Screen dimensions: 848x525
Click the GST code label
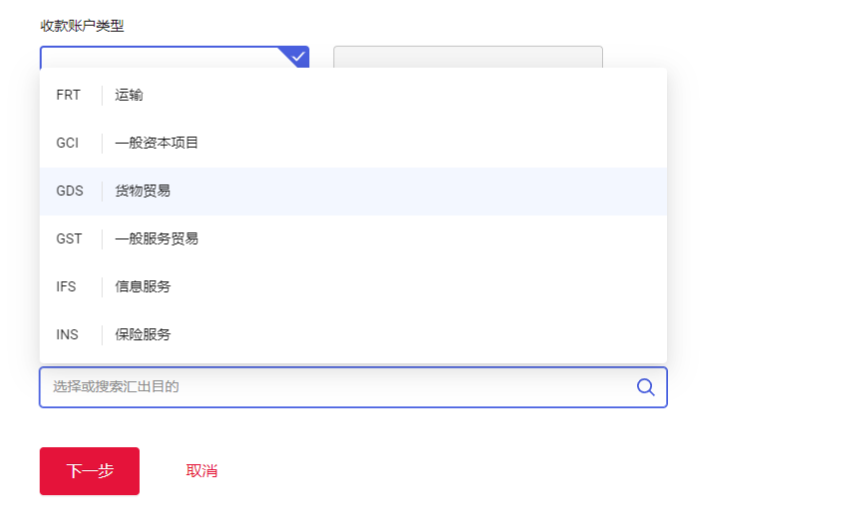[69, 239]
